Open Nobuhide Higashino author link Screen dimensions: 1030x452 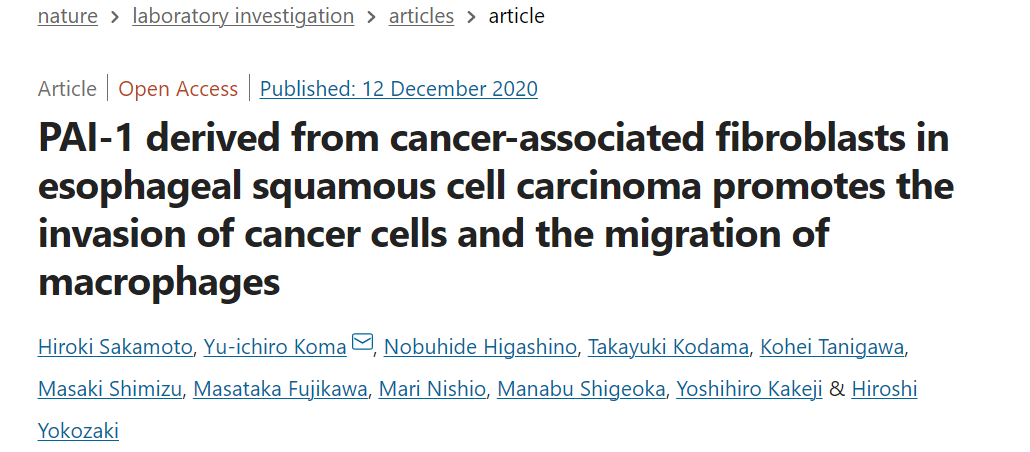tap(480, 347)
